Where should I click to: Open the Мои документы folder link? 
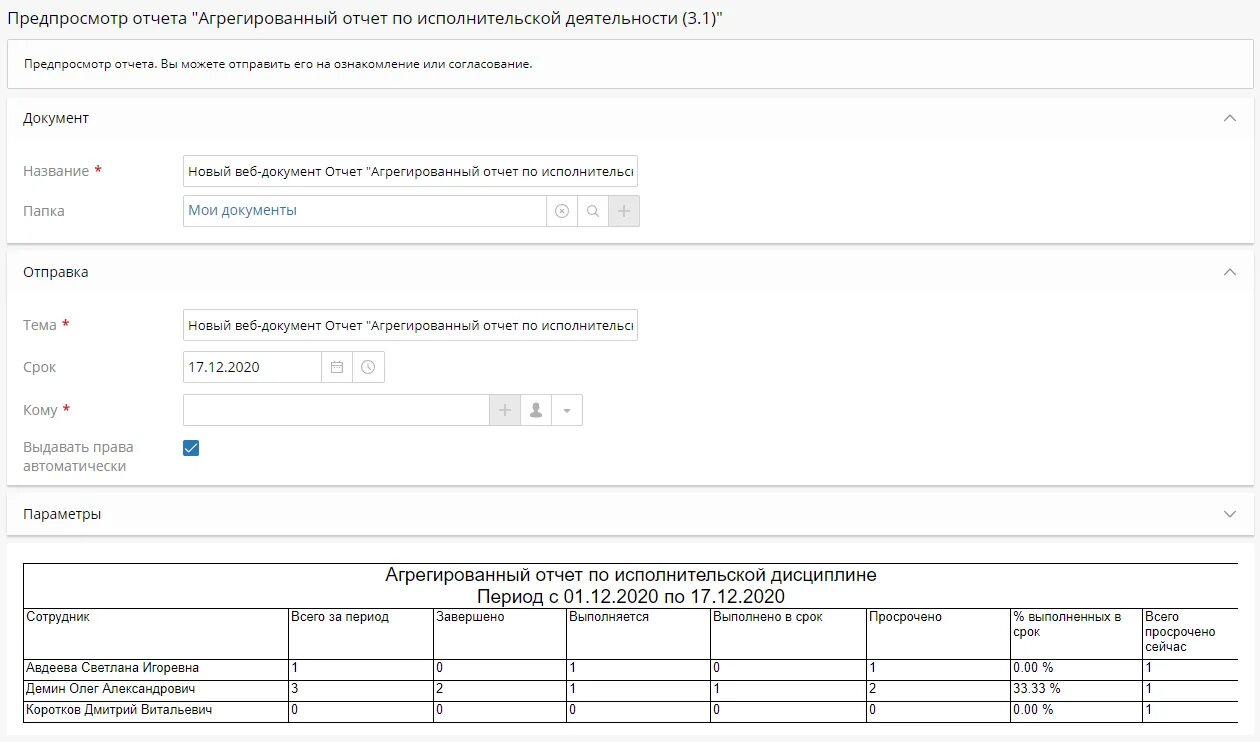pos(243,210)
